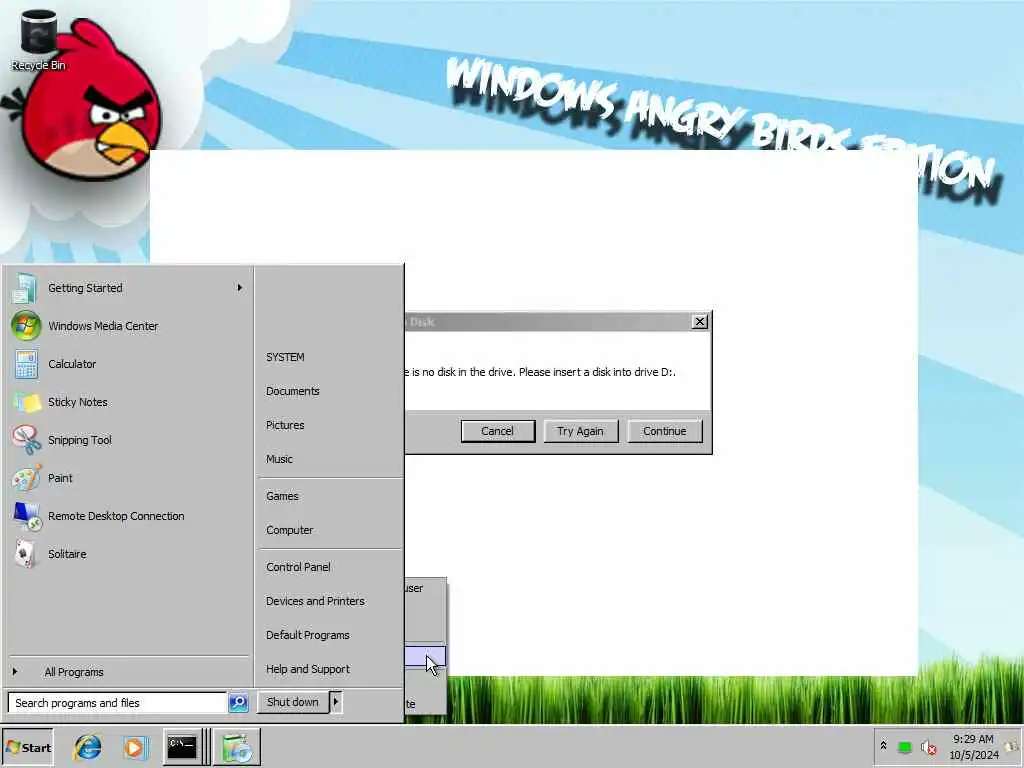Click the green network tray icon

[x=904, y=747]
